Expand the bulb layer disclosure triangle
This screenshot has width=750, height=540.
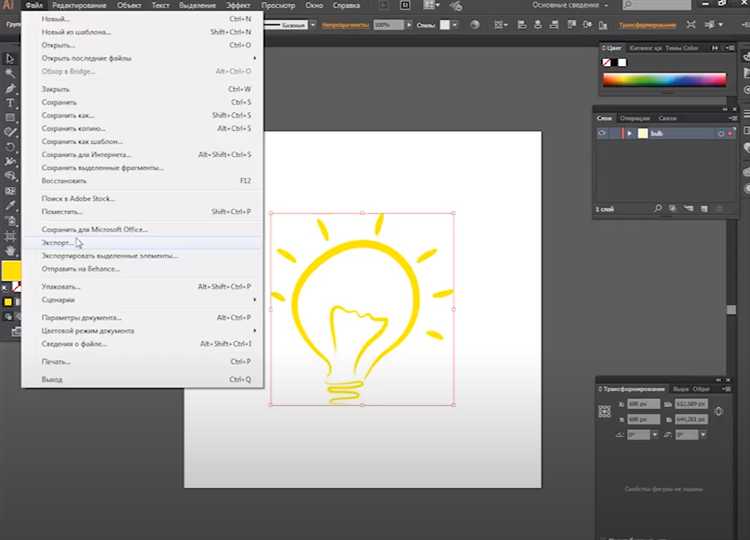pos(629,133)
